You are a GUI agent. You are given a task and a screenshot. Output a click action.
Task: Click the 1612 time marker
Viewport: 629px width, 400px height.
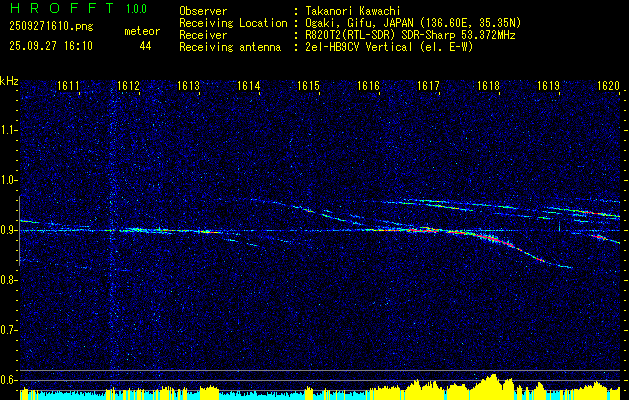[128, 85]
